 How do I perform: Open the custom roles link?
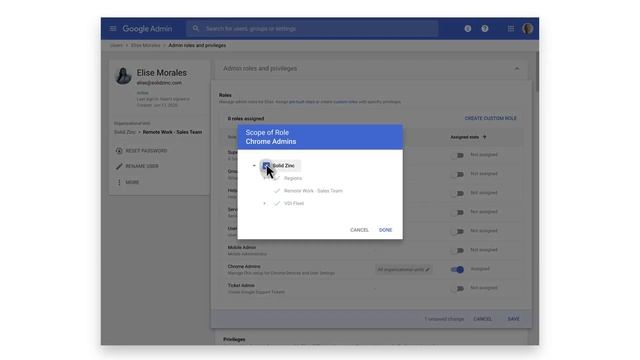(345, 102)
